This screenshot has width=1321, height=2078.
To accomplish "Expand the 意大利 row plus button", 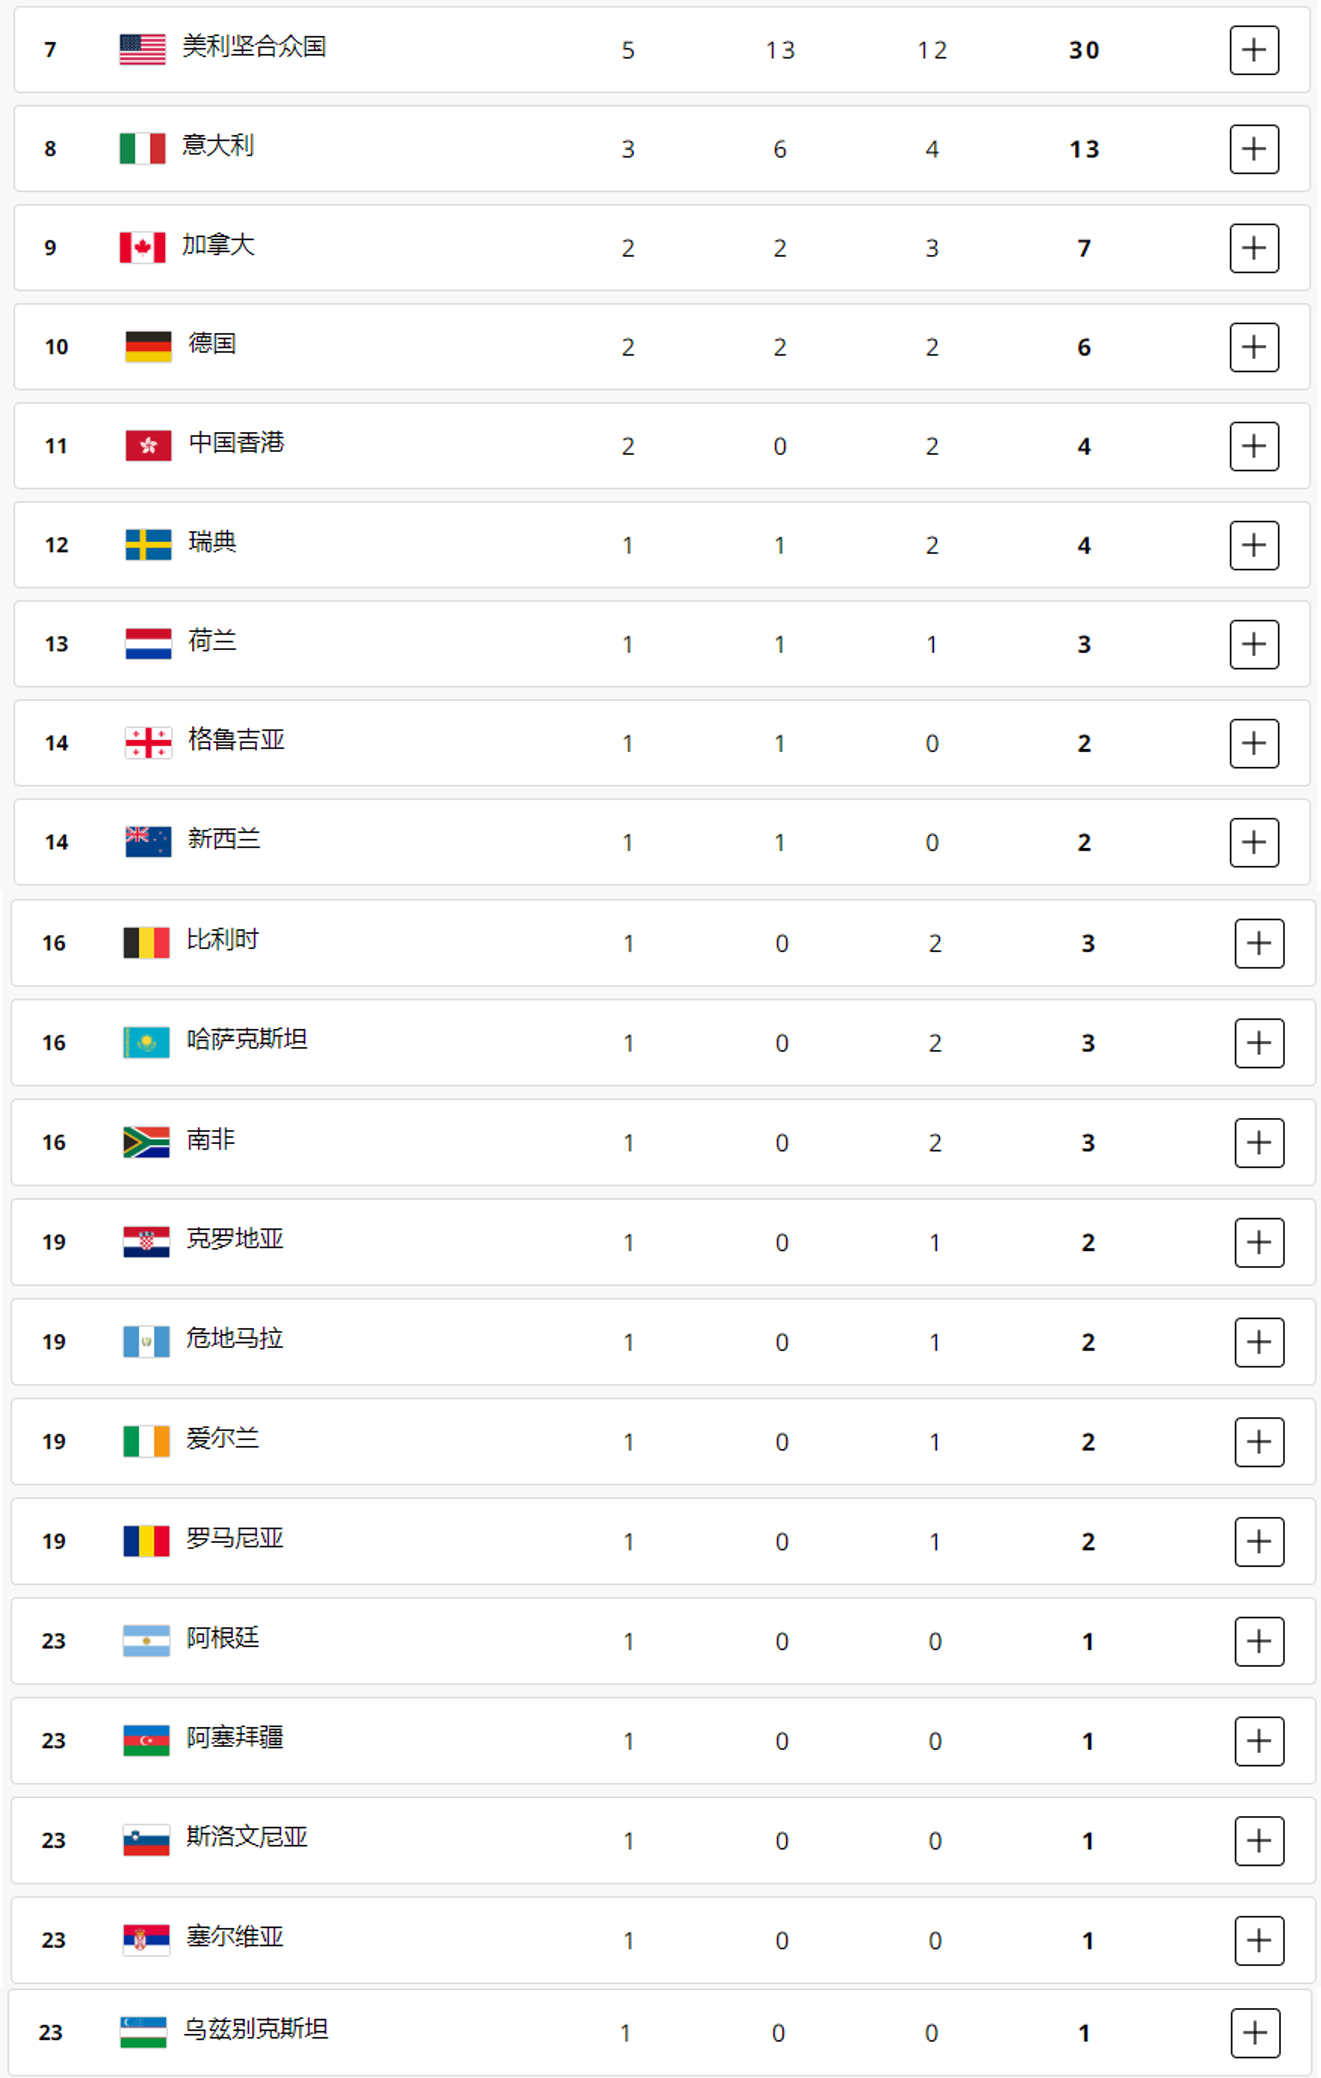I will (1254, 149).
